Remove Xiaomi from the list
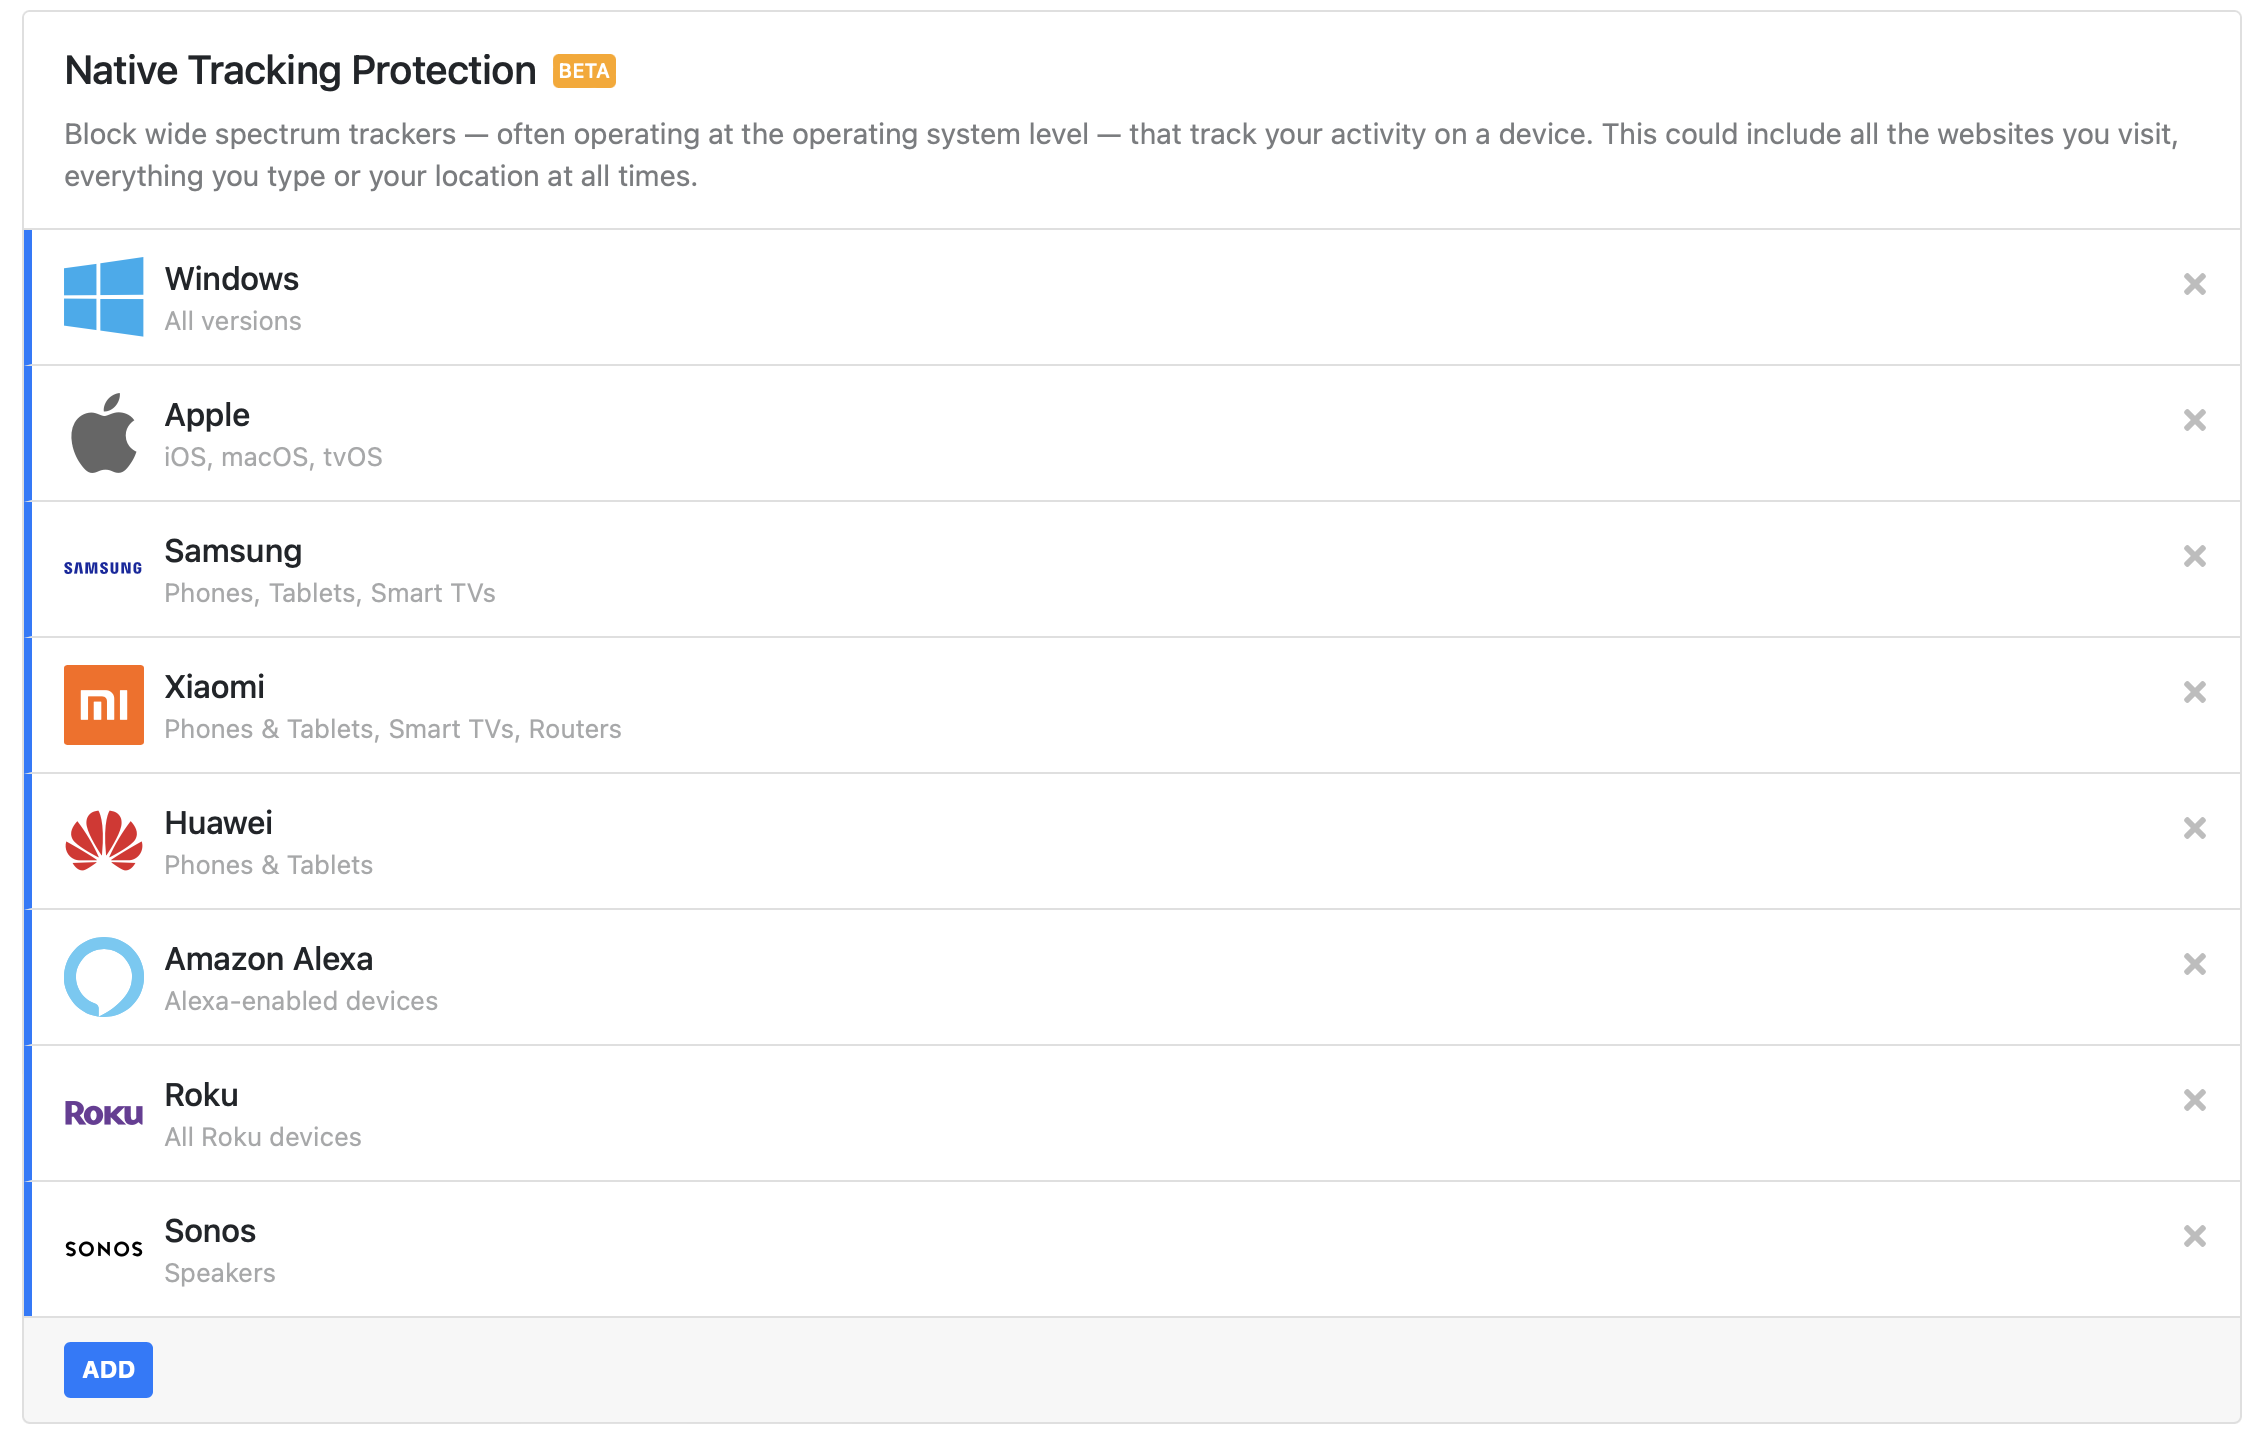Image resolution: width=2252 pixels, height=1434 pixels. (2194, 691)
